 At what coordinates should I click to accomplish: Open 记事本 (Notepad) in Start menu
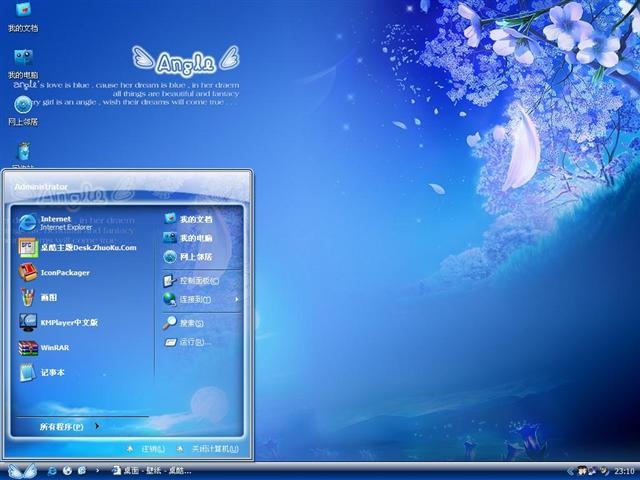(52, 372)
